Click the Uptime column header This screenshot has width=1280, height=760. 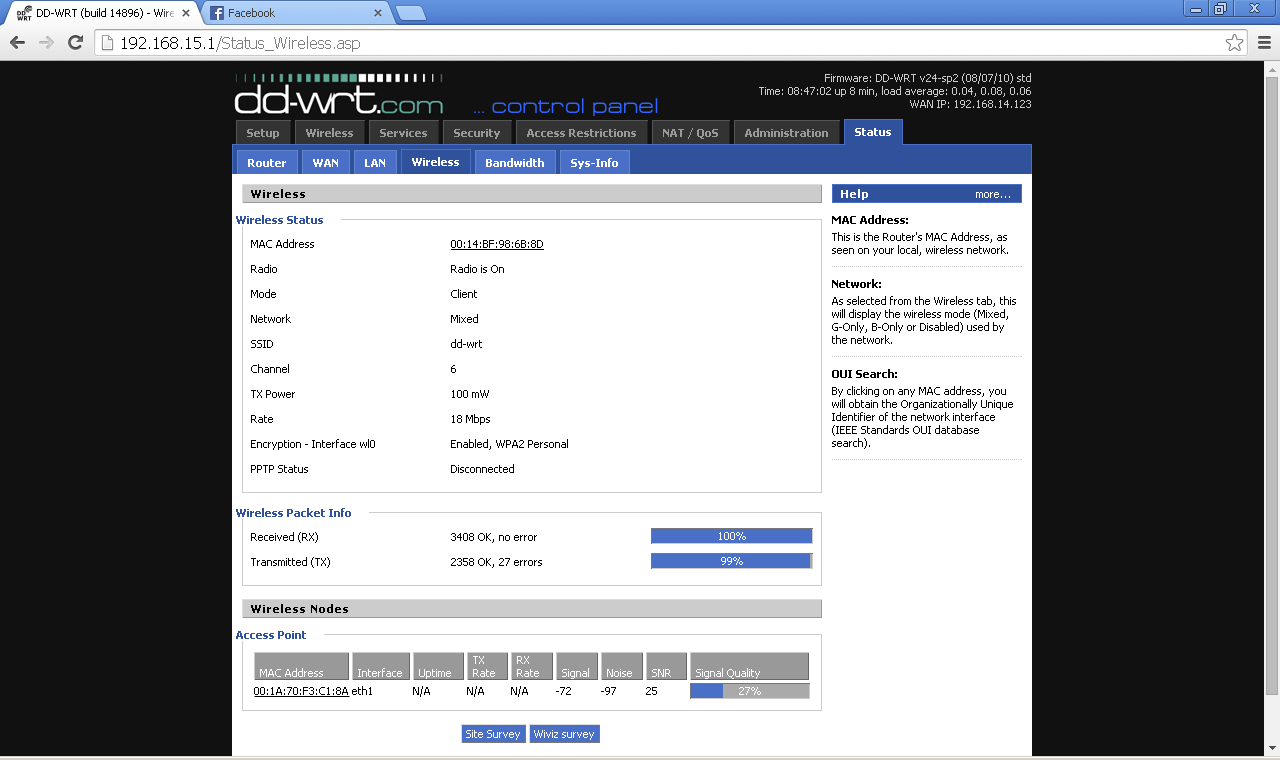pyautogui.click(x=439, y=666)
